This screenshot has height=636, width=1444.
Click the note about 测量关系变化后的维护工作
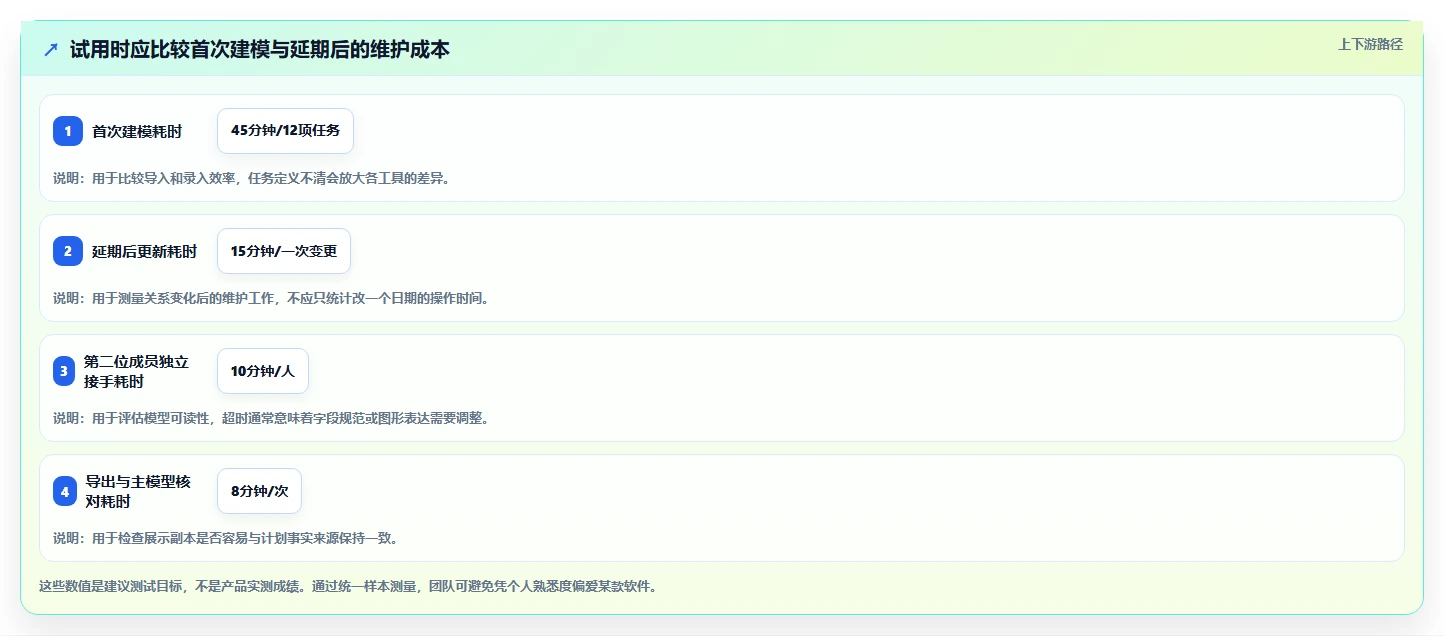click(271, 298)
